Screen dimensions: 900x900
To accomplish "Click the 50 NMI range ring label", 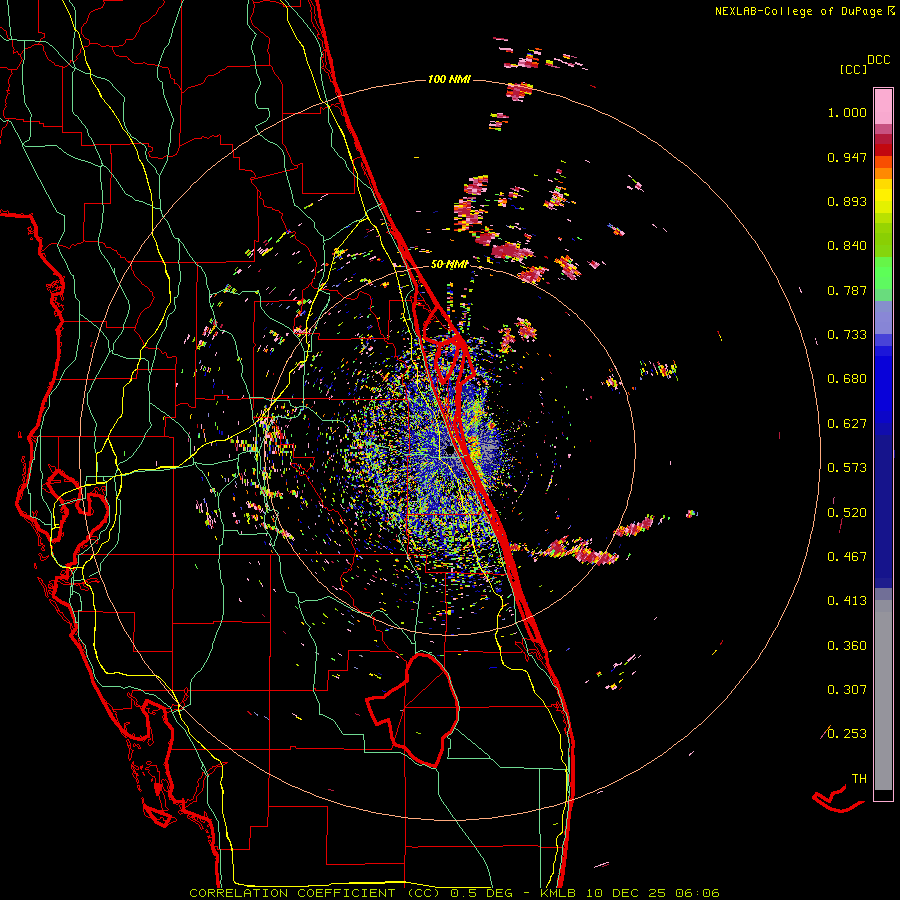I will click(449, 264).
